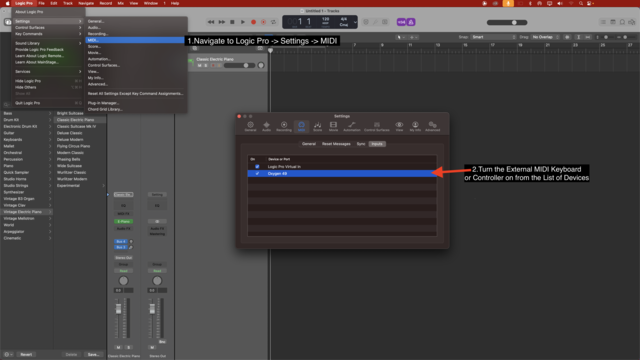The image size is (640, 360).
Task: Expand the Key Commands submenu
Action: pyautogui.click(x=48, y=34)
